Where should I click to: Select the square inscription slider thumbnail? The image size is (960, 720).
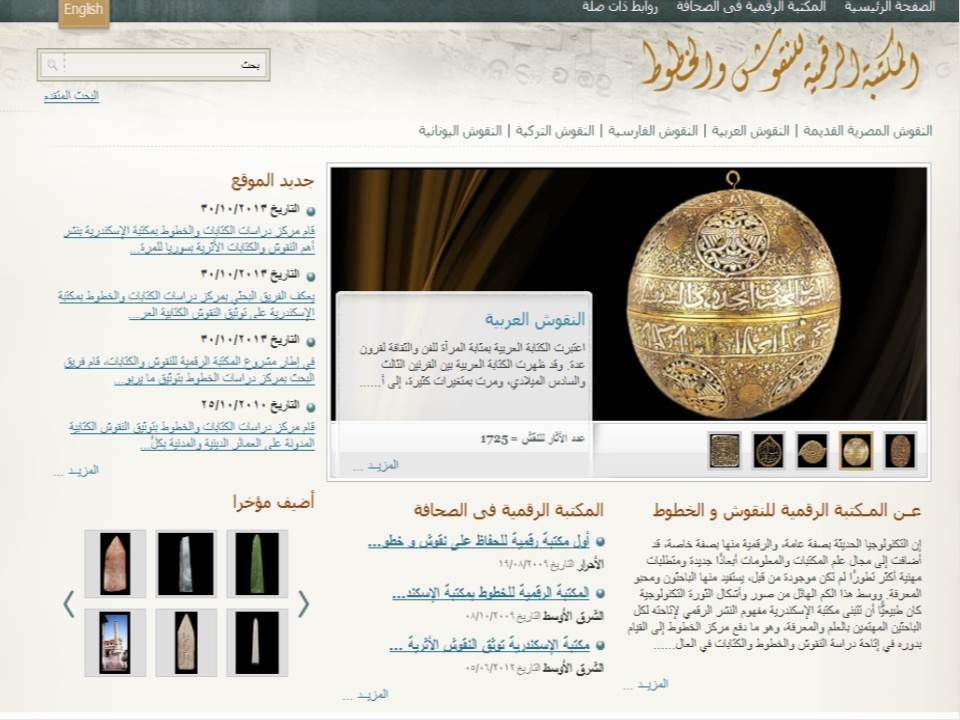point(724,451)
